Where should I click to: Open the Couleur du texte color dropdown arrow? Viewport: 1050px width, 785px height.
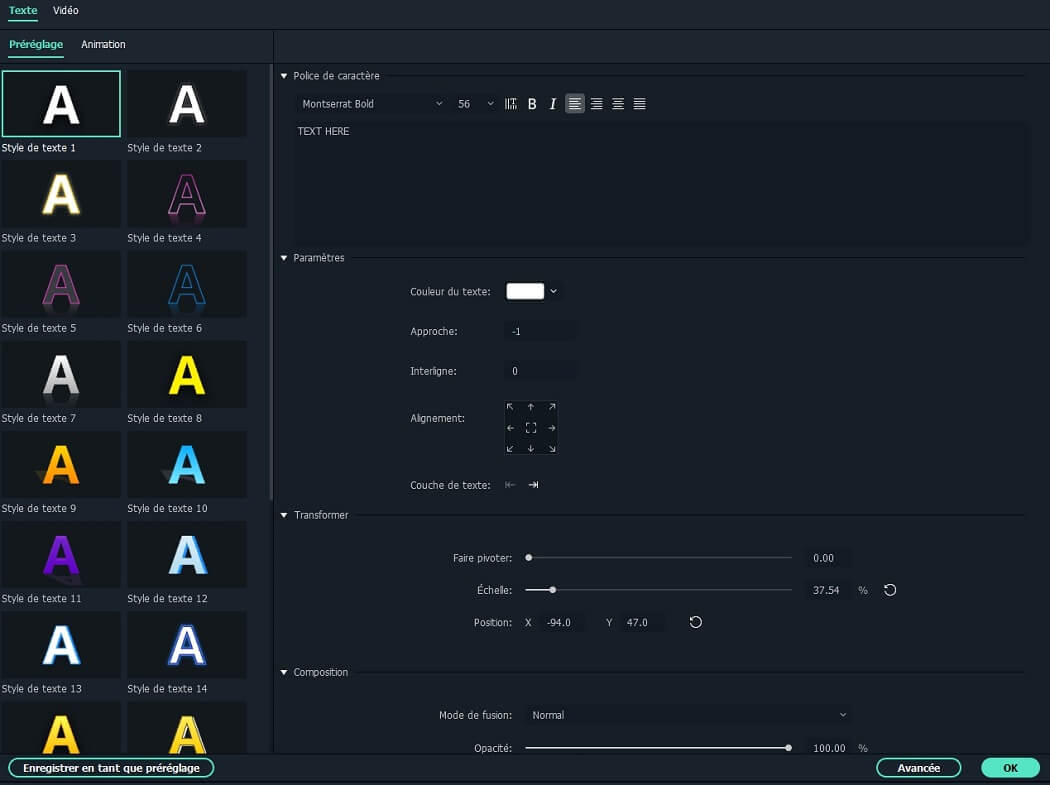pyautogui.click(x=553, y=291)
